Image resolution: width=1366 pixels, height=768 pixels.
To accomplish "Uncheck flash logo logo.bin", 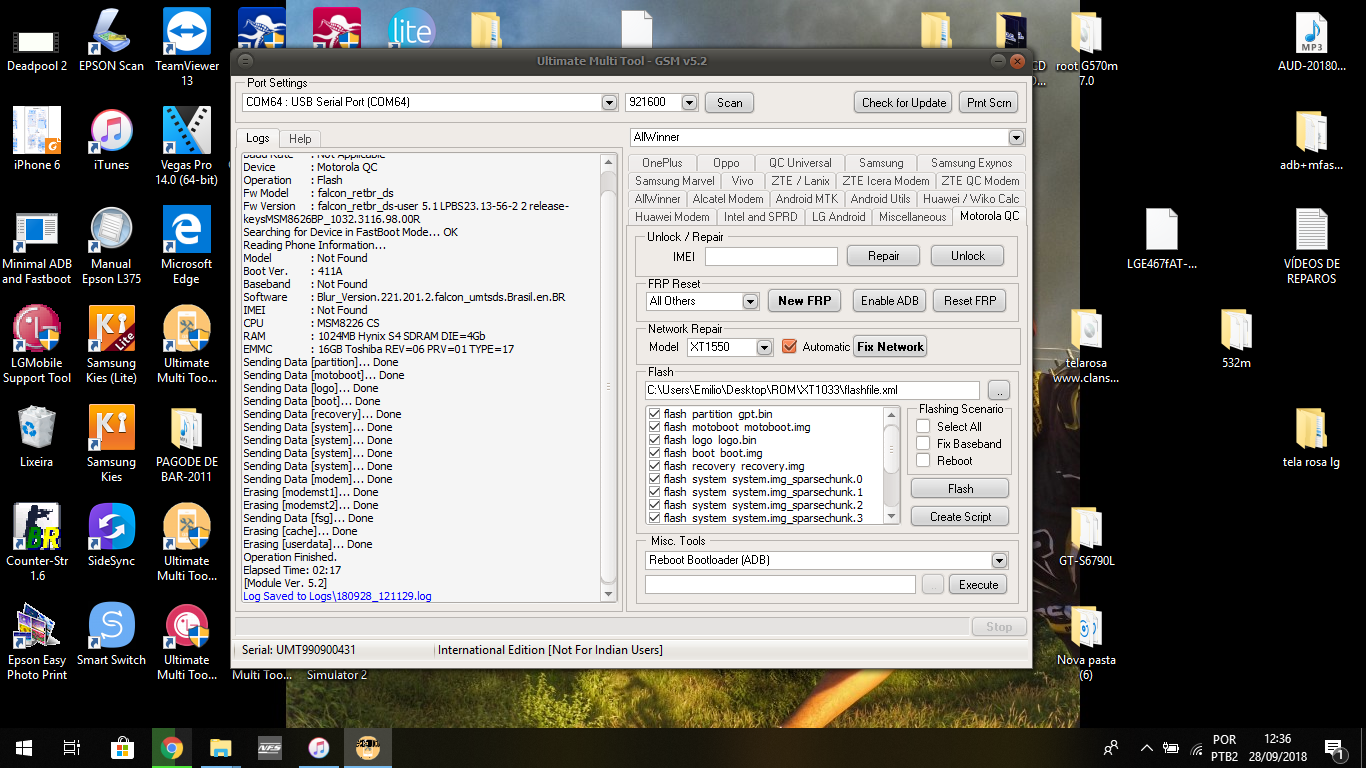I will pyautogui.click(x=654, y=440).
